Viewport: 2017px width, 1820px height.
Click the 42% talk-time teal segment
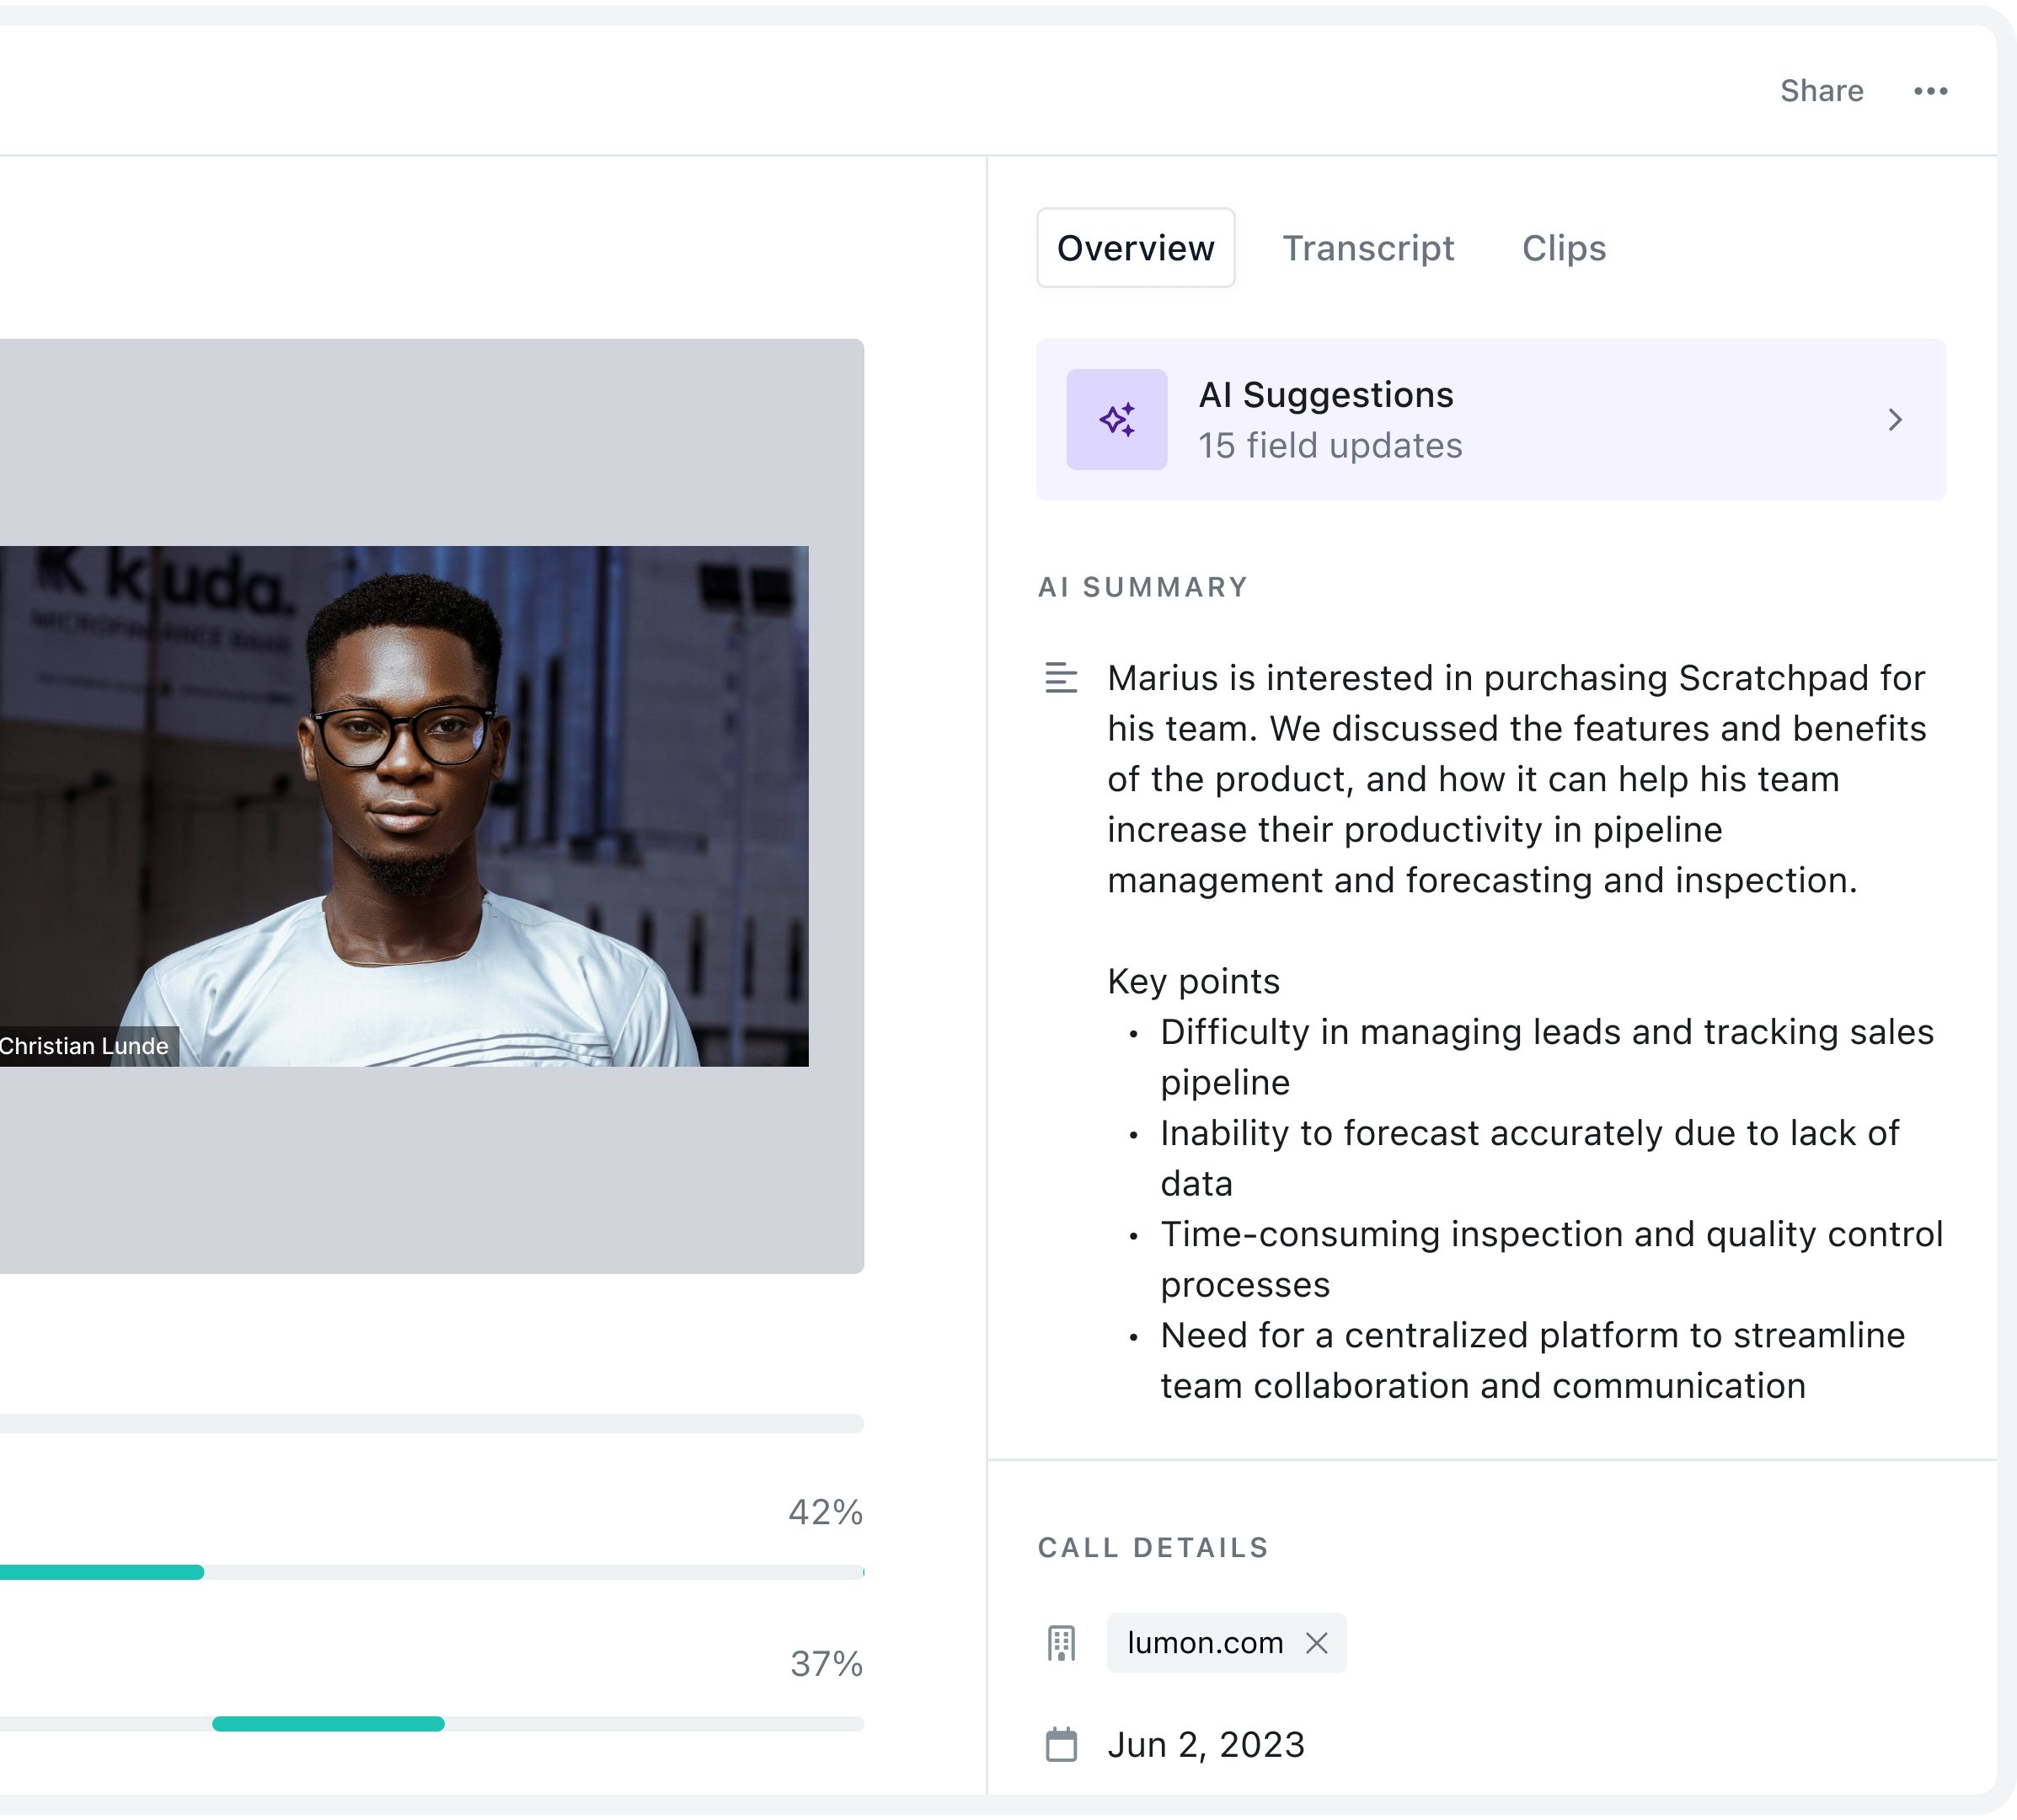[x=100, y=1572]
